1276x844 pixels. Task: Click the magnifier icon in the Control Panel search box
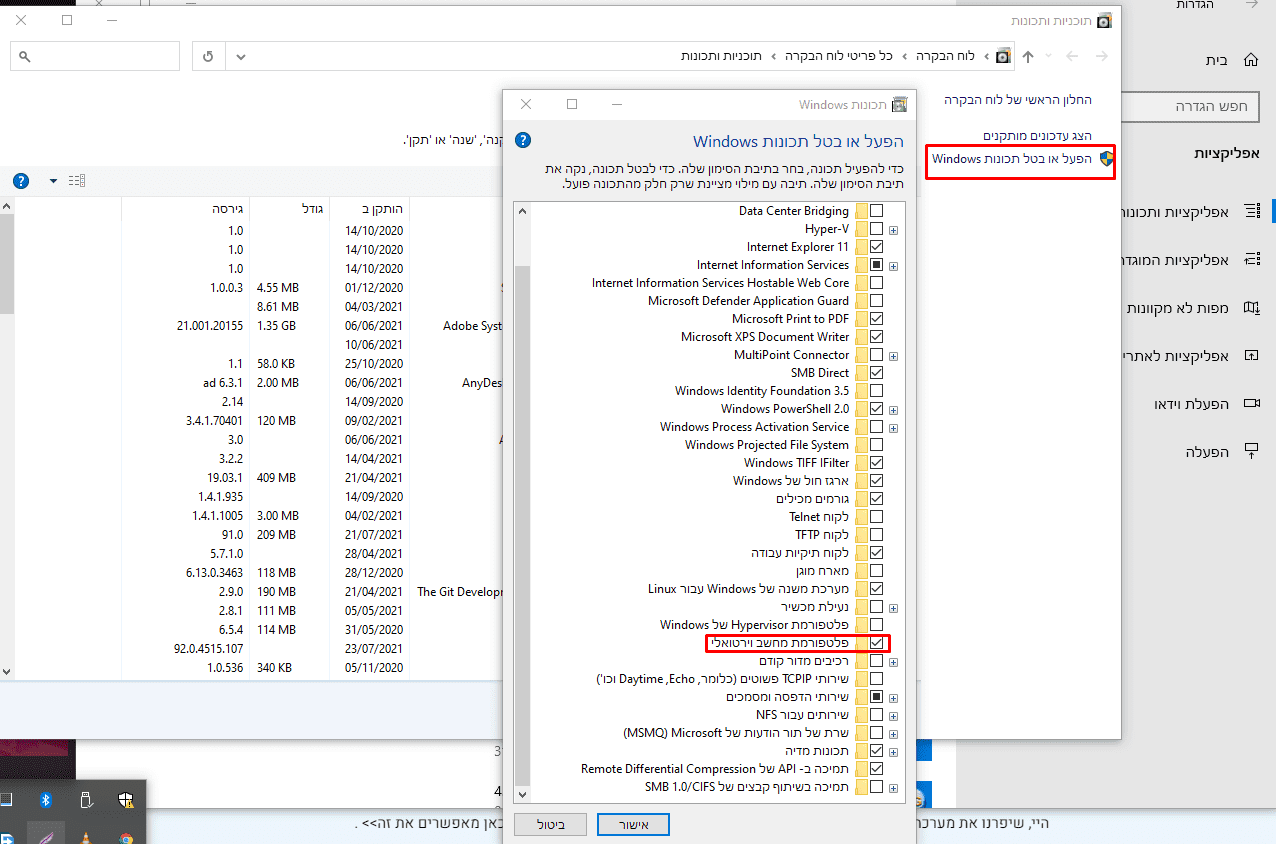pyautogui.click(x=25, y=56)
